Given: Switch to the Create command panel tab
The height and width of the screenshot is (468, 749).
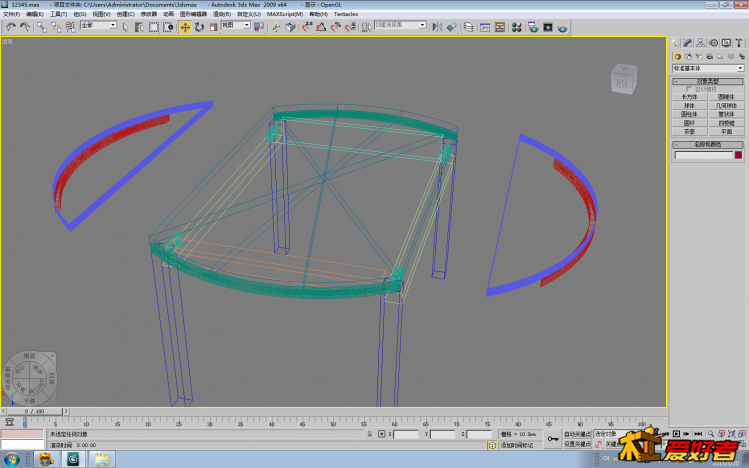Looking at the screenshot, I should tap(675, 43).
